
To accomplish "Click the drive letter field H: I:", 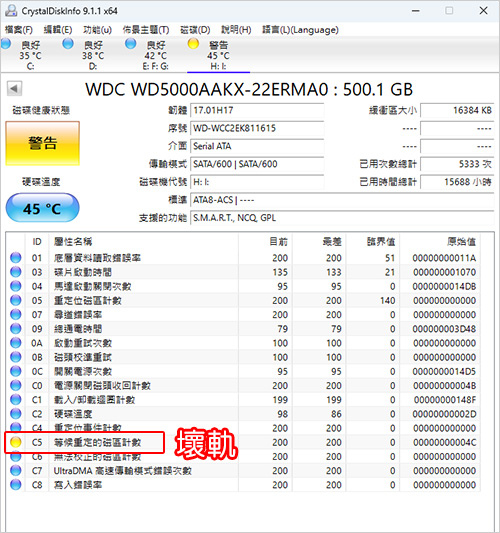I will click(257, 182).
